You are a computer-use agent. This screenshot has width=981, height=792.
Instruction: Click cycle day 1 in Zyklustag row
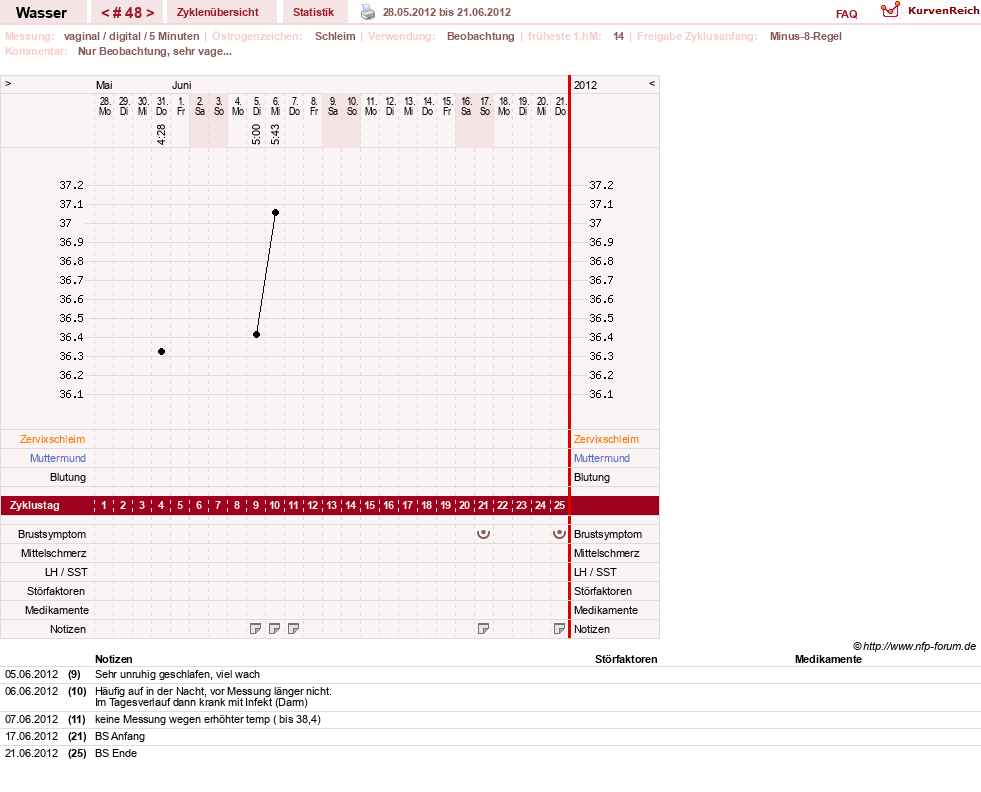click(x=104, y=505)
